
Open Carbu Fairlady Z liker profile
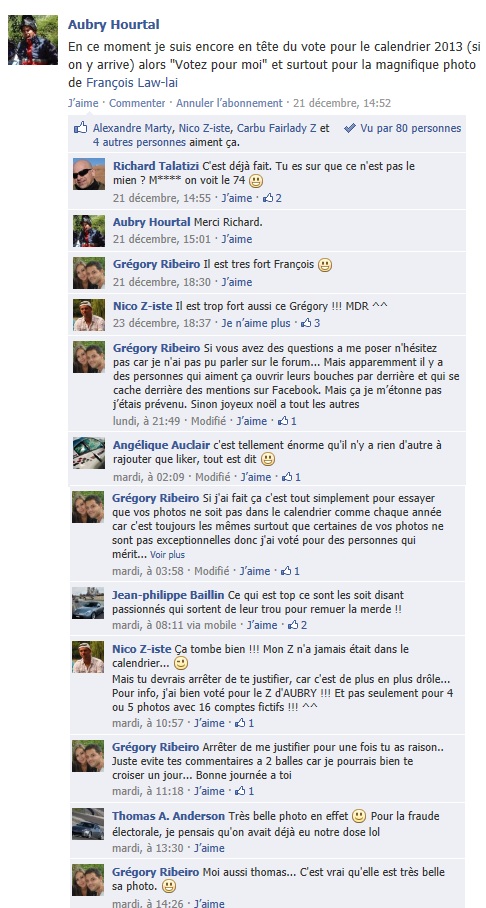click(x=276, y=128)
